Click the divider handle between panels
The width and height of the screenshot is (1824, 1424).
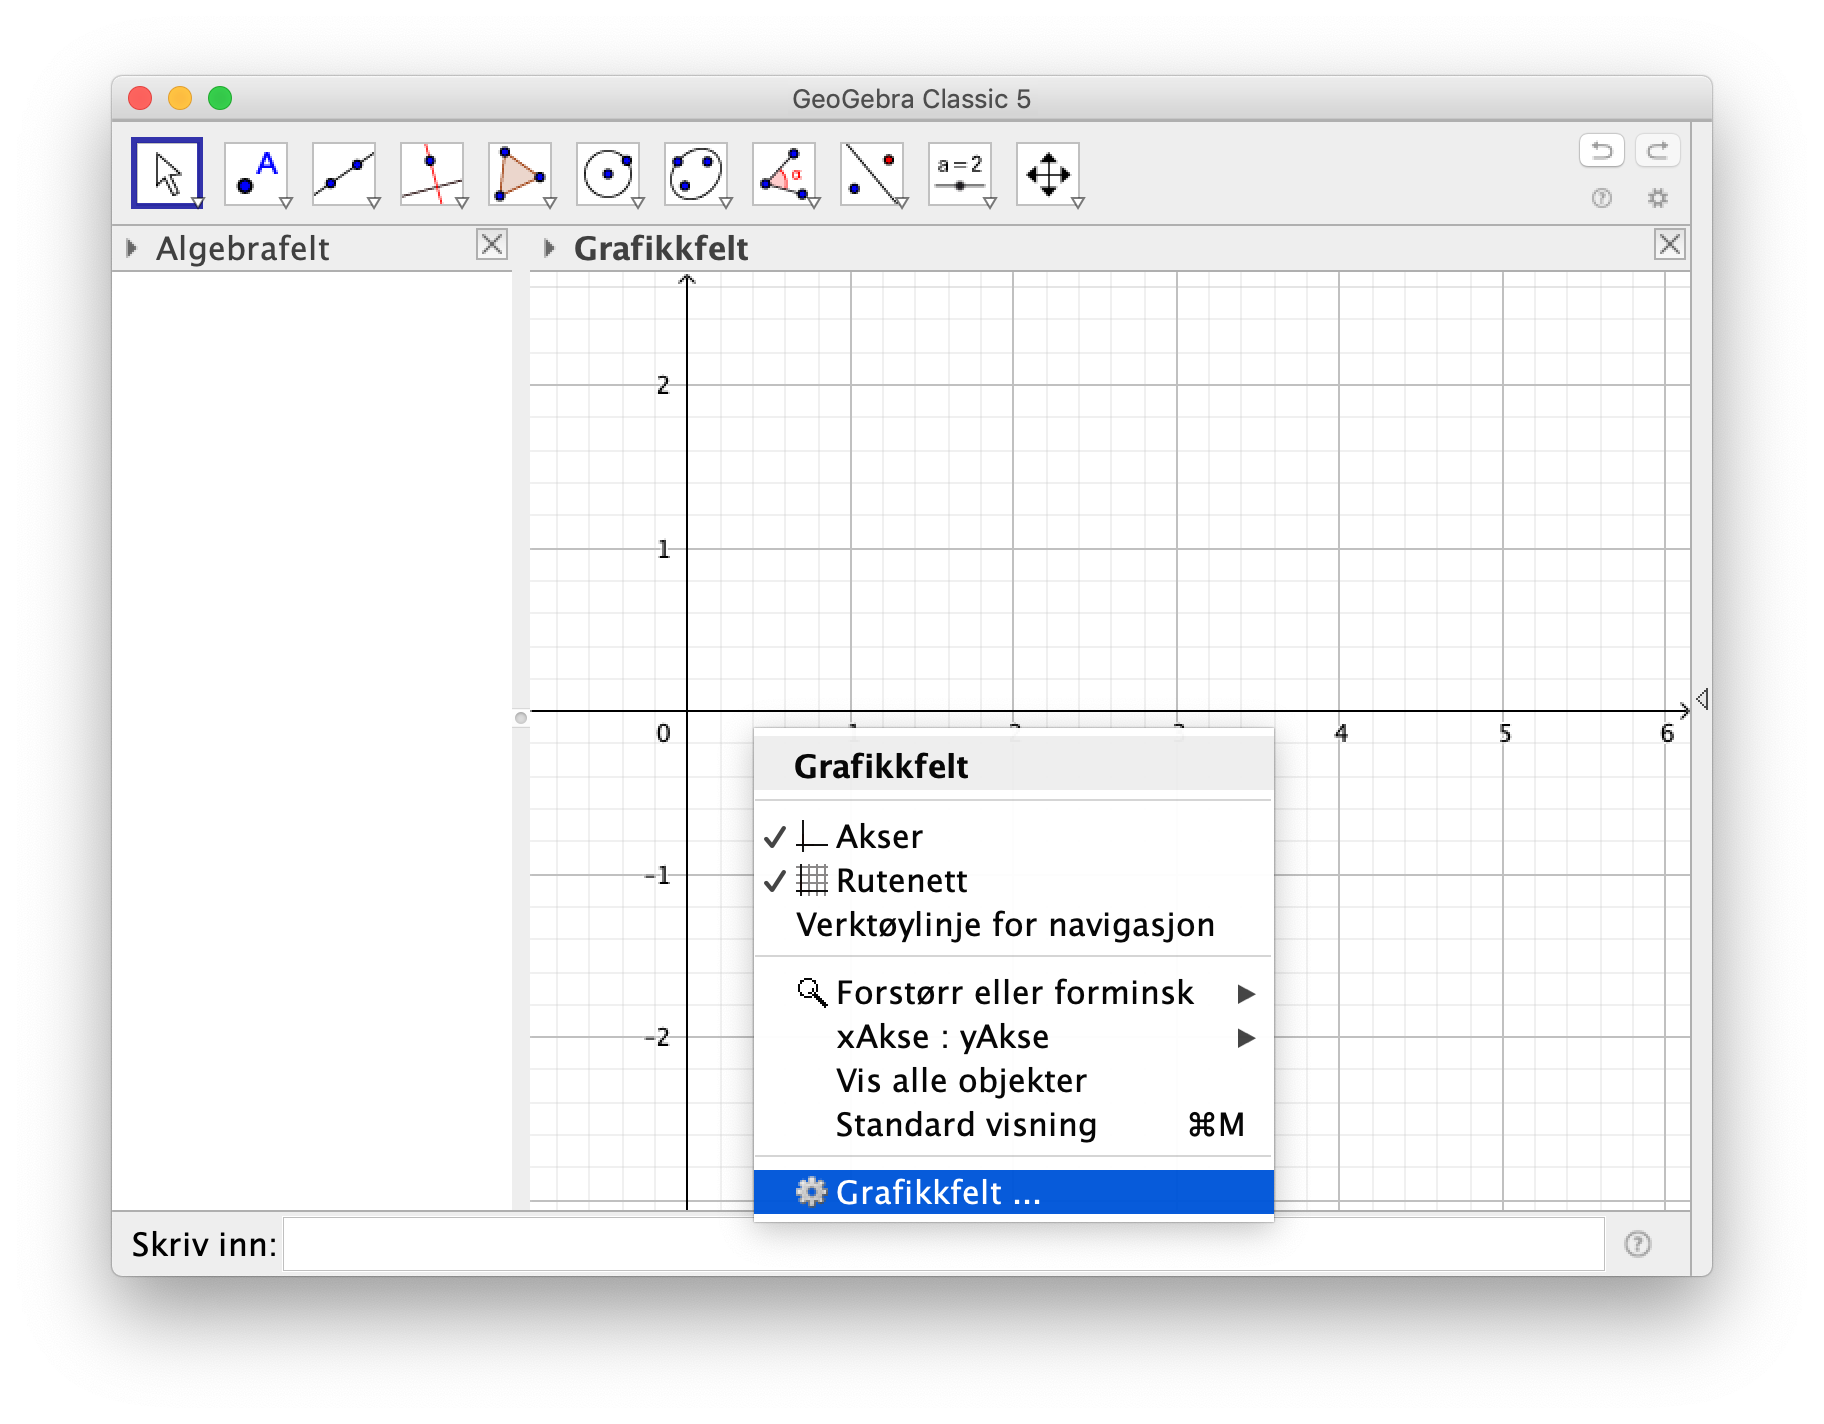(x=520, y=718)
